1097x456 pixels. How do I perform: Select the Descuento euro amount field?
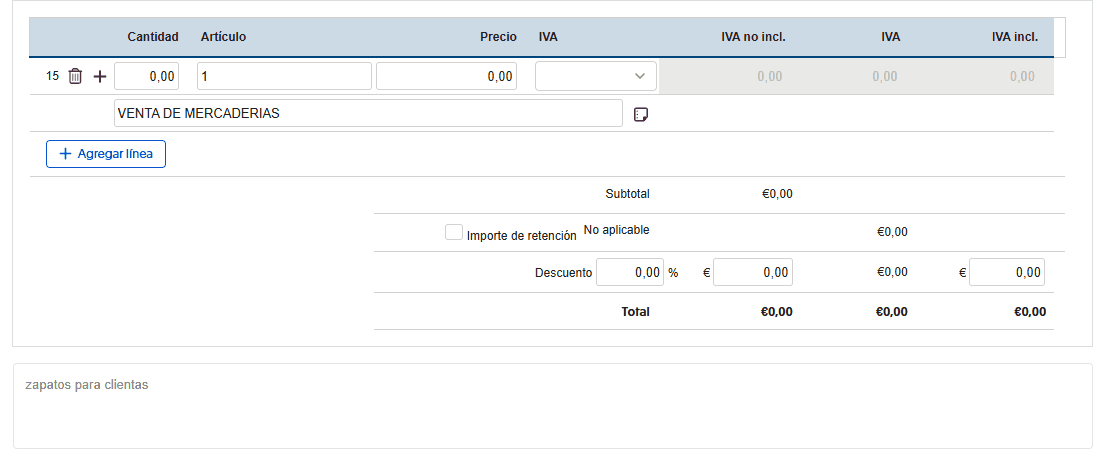753,272
